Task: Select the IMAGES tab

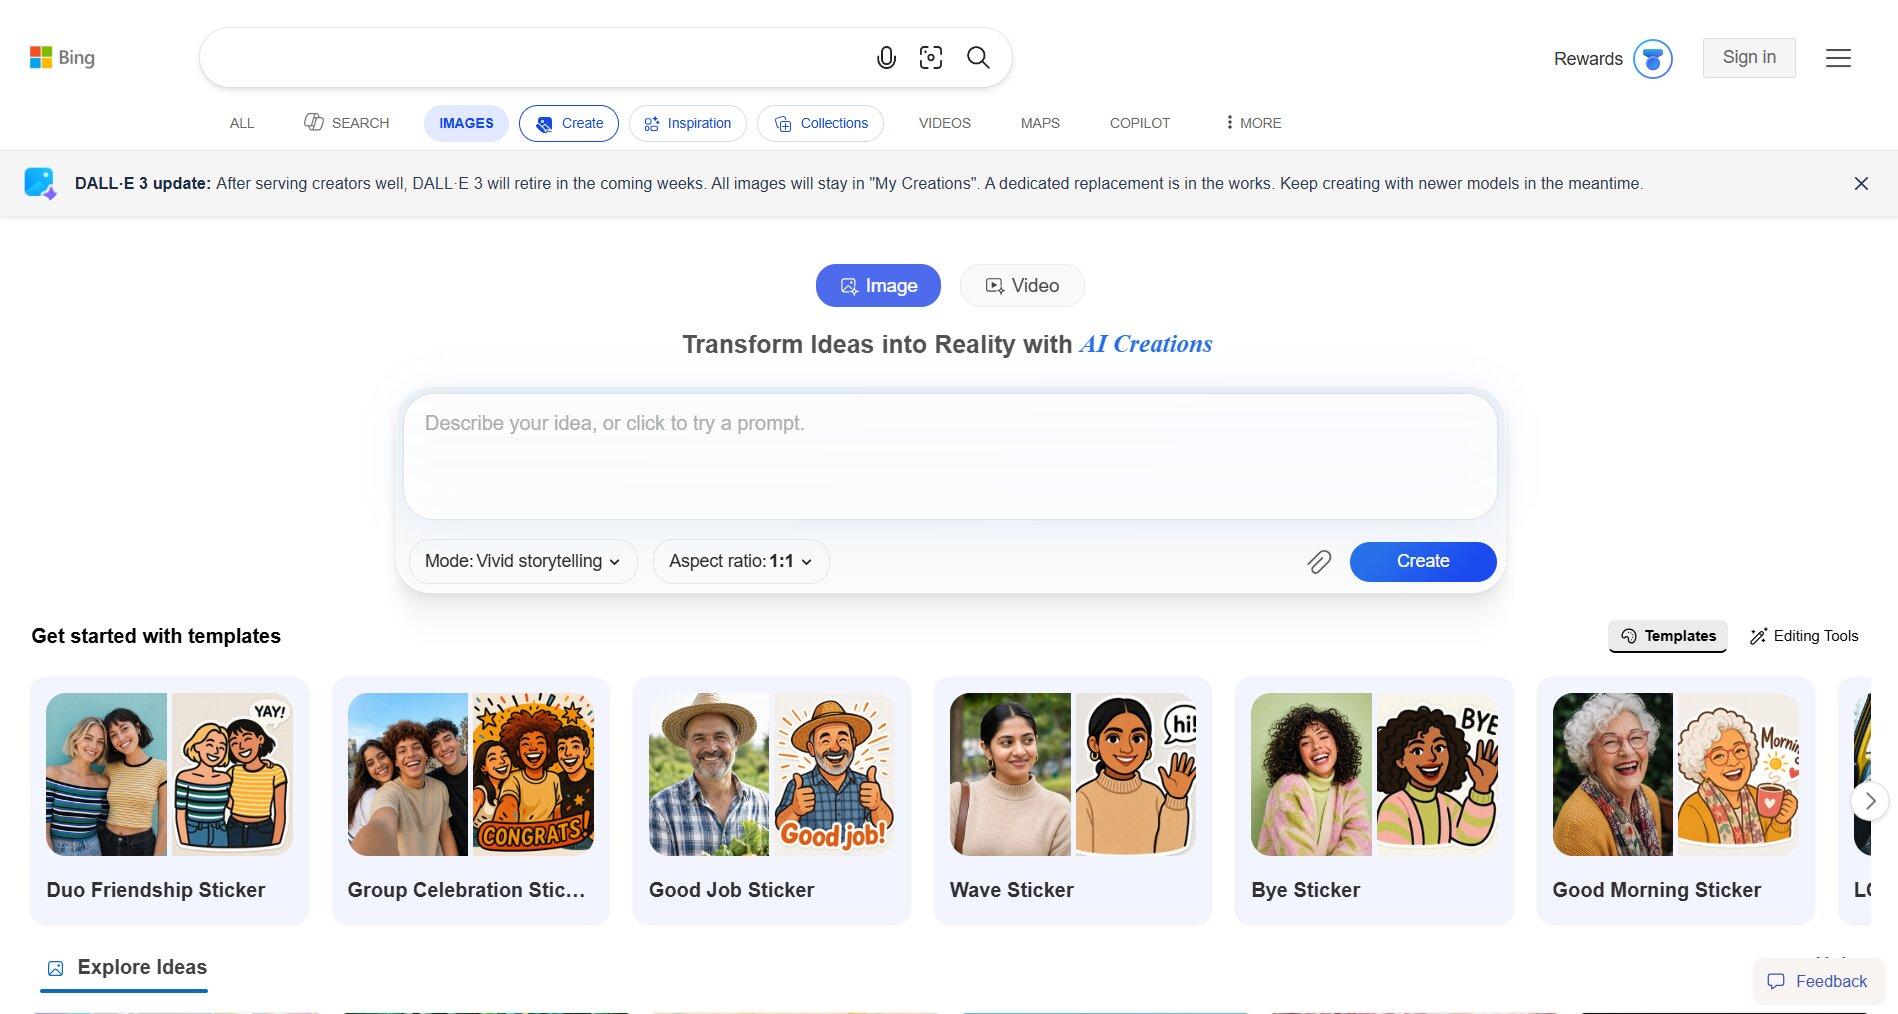Action: tap(466, 123)
